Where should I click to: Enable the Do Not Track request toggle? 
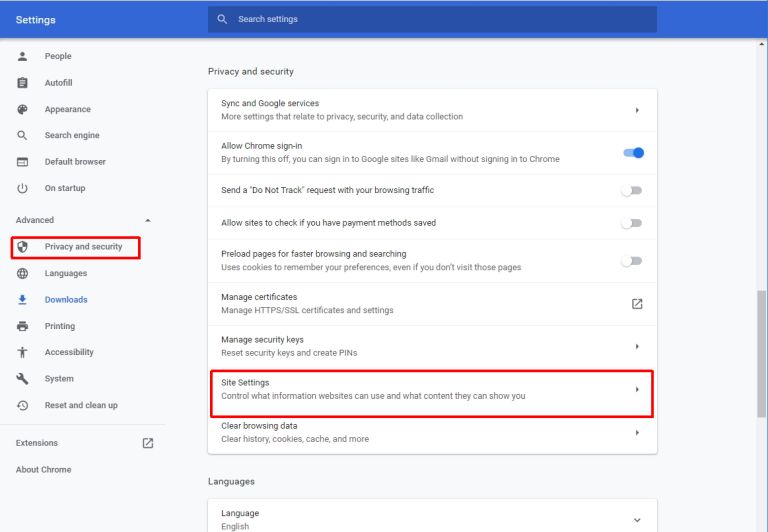pos(631,191)
